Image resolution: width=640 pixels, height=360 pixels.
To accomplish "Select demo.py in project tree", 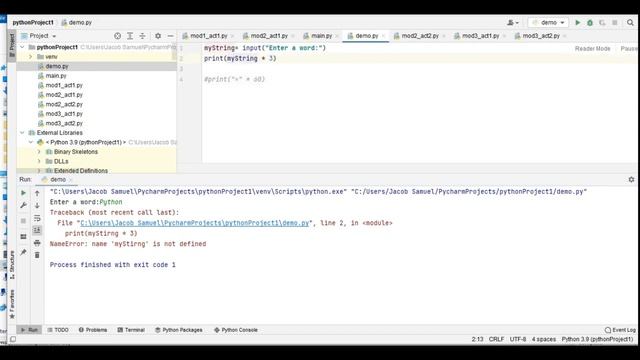I will pos(57,66).
